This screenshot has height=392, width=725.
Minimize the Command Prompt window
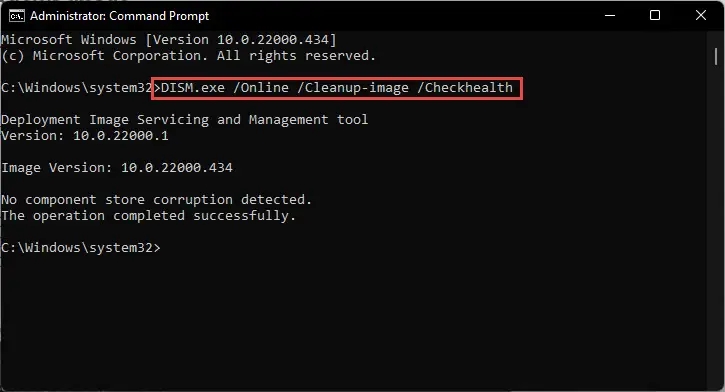pos(610,15)
